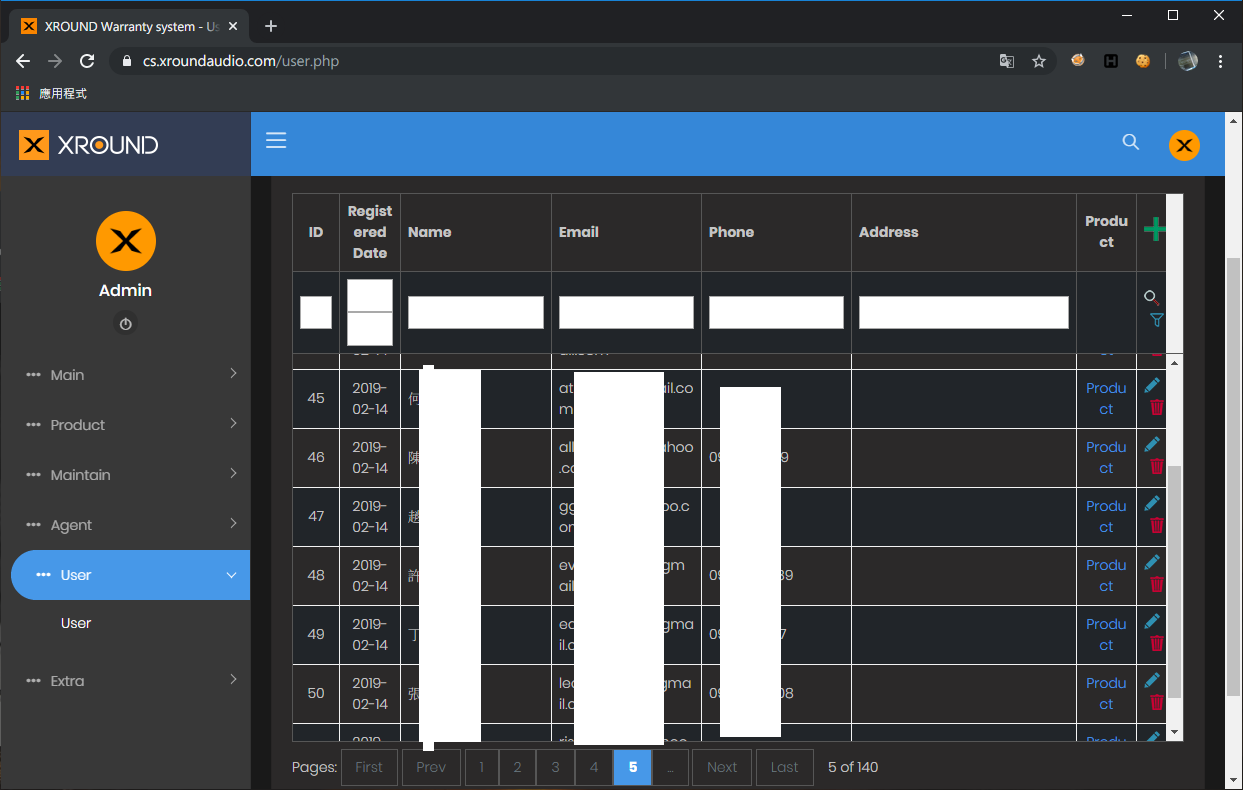Click the Phone filter input field
This screenshot has width=1243, height=790.
pos(776,312)
